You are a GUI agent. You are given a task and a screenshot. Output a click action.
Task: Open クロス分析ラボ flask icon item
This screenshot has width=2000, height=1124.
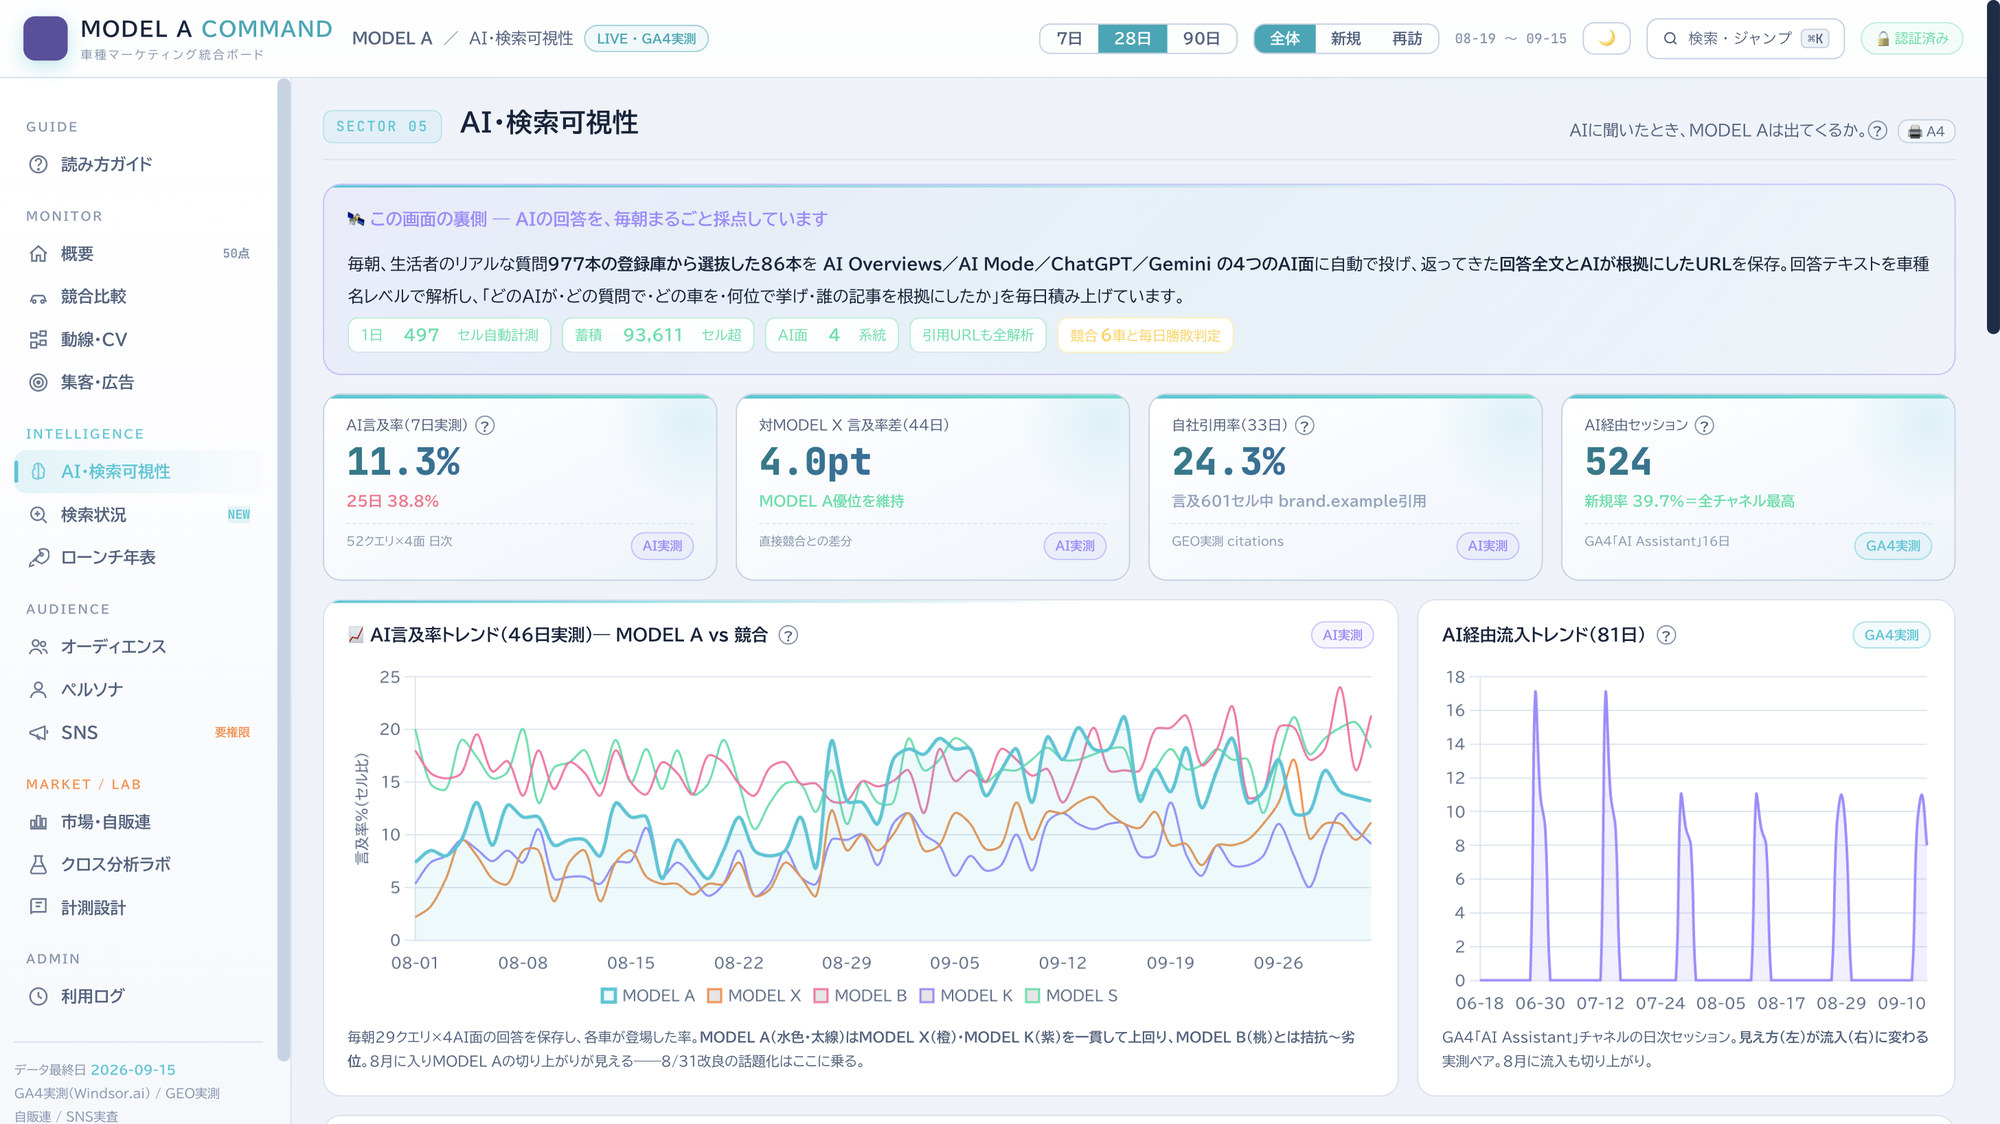coord(138,864)
